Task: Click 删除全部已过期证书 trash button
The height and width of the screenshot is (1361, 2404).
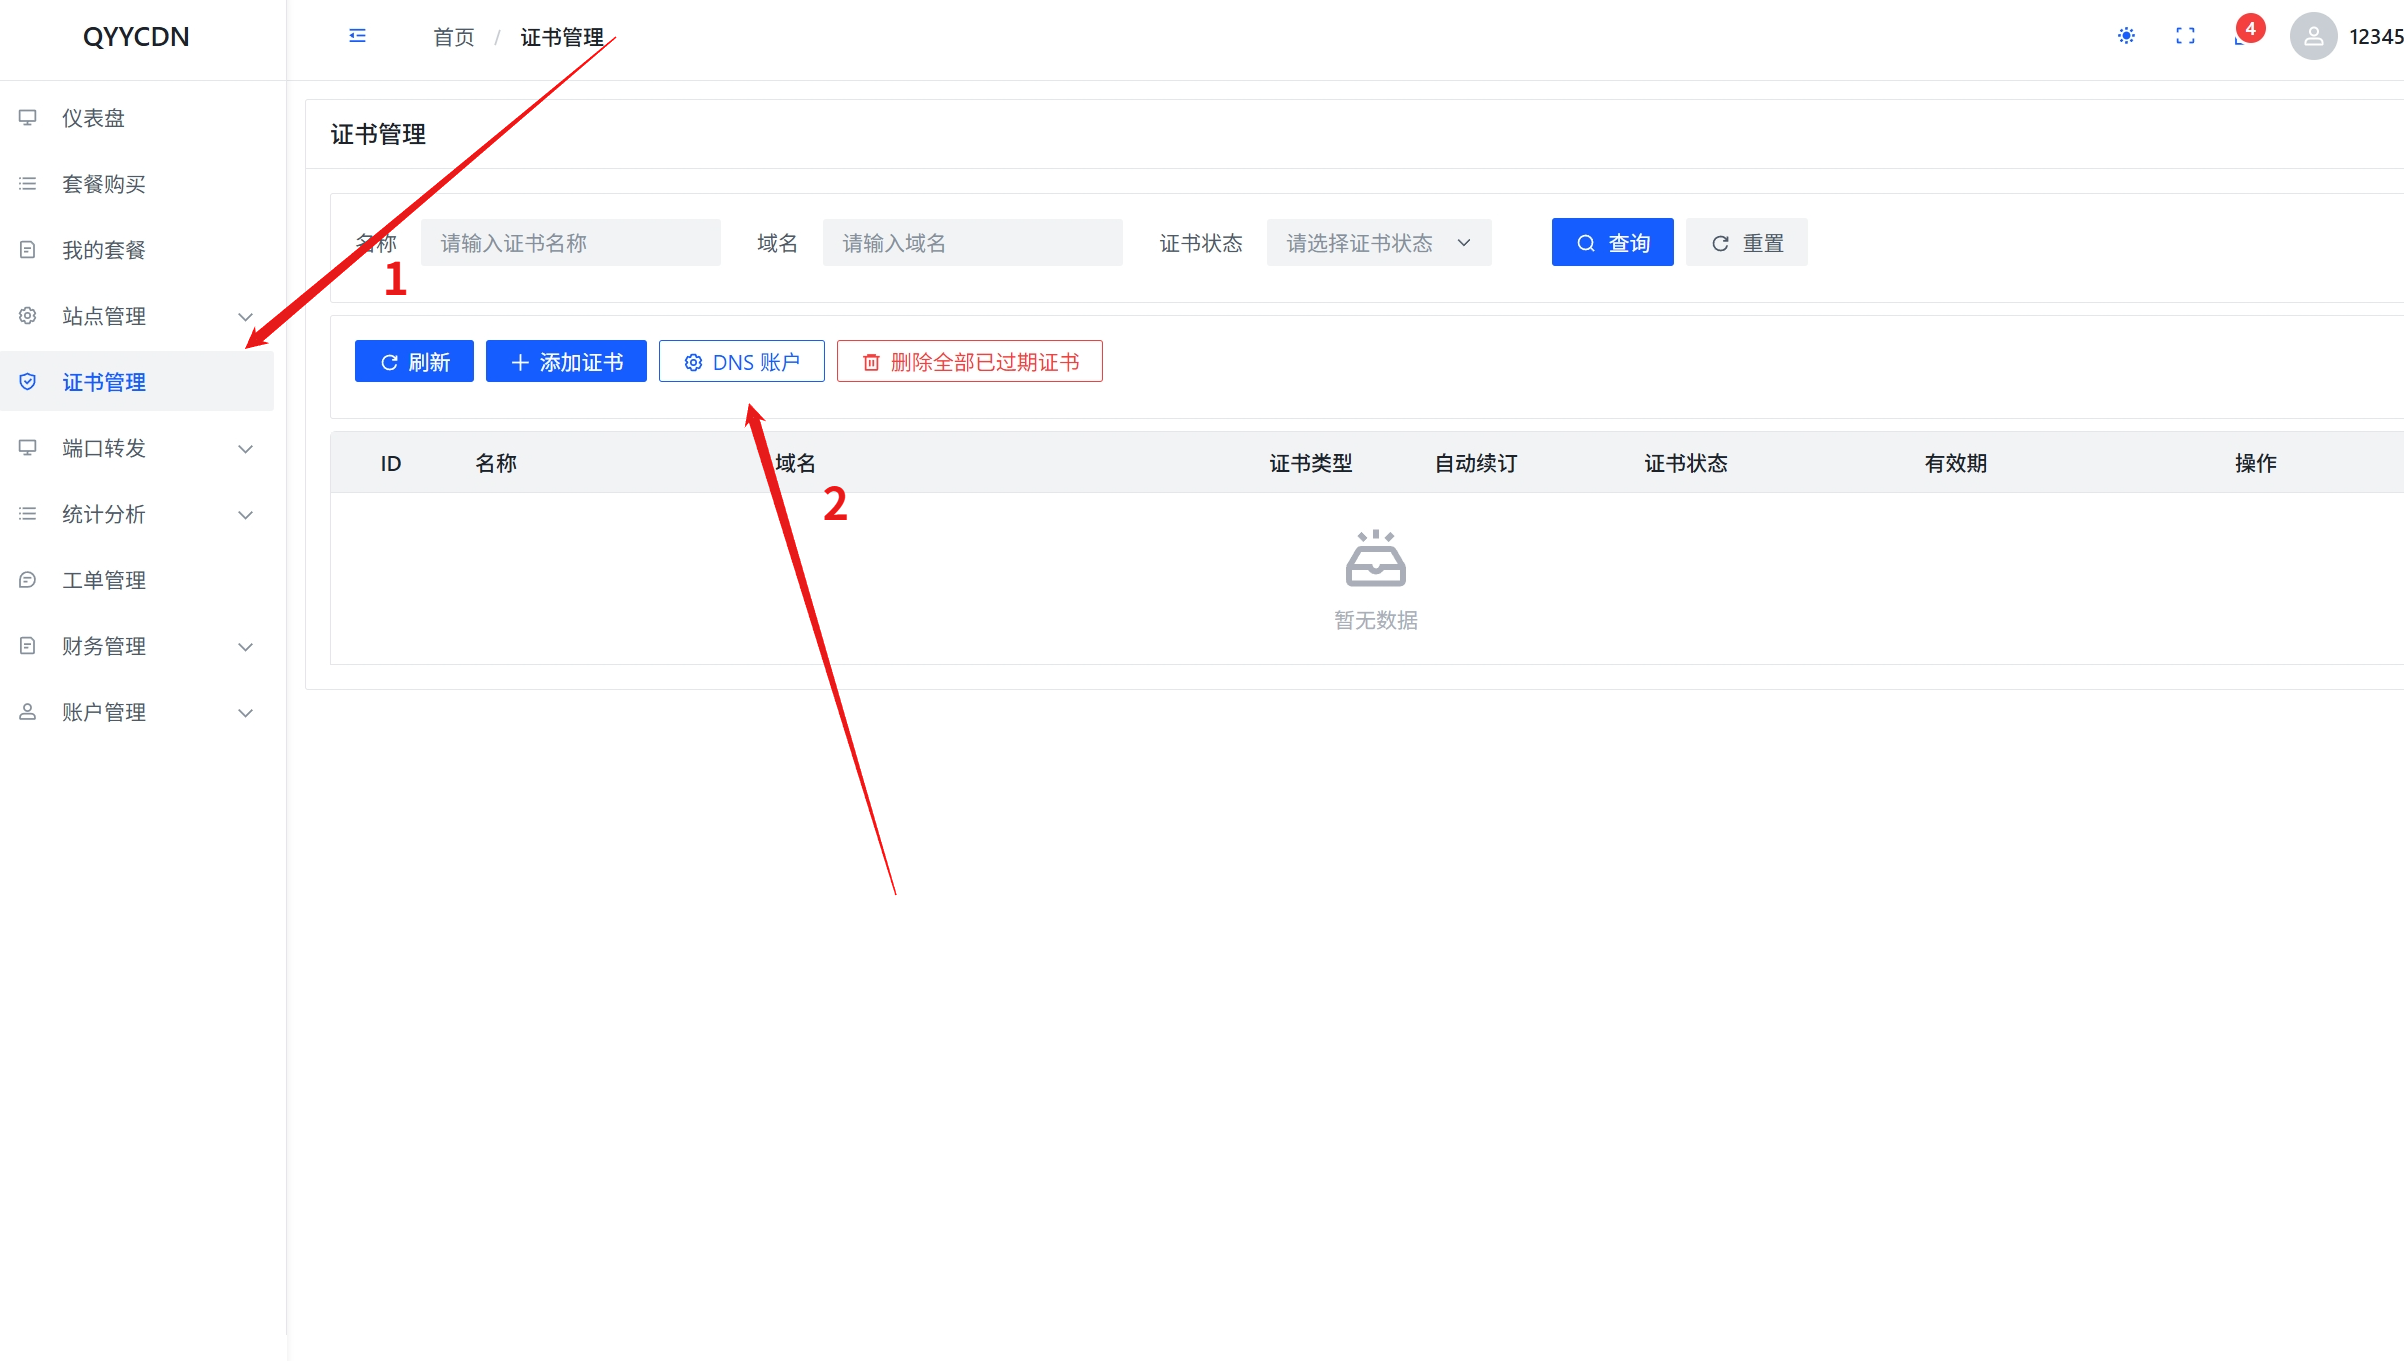Action: tap(969, 362)
